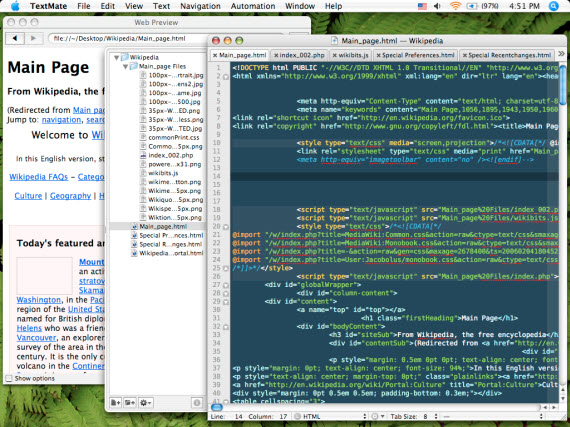
Task: Click the scroll-down arrow beside the editor
Action: coord(563,399)
